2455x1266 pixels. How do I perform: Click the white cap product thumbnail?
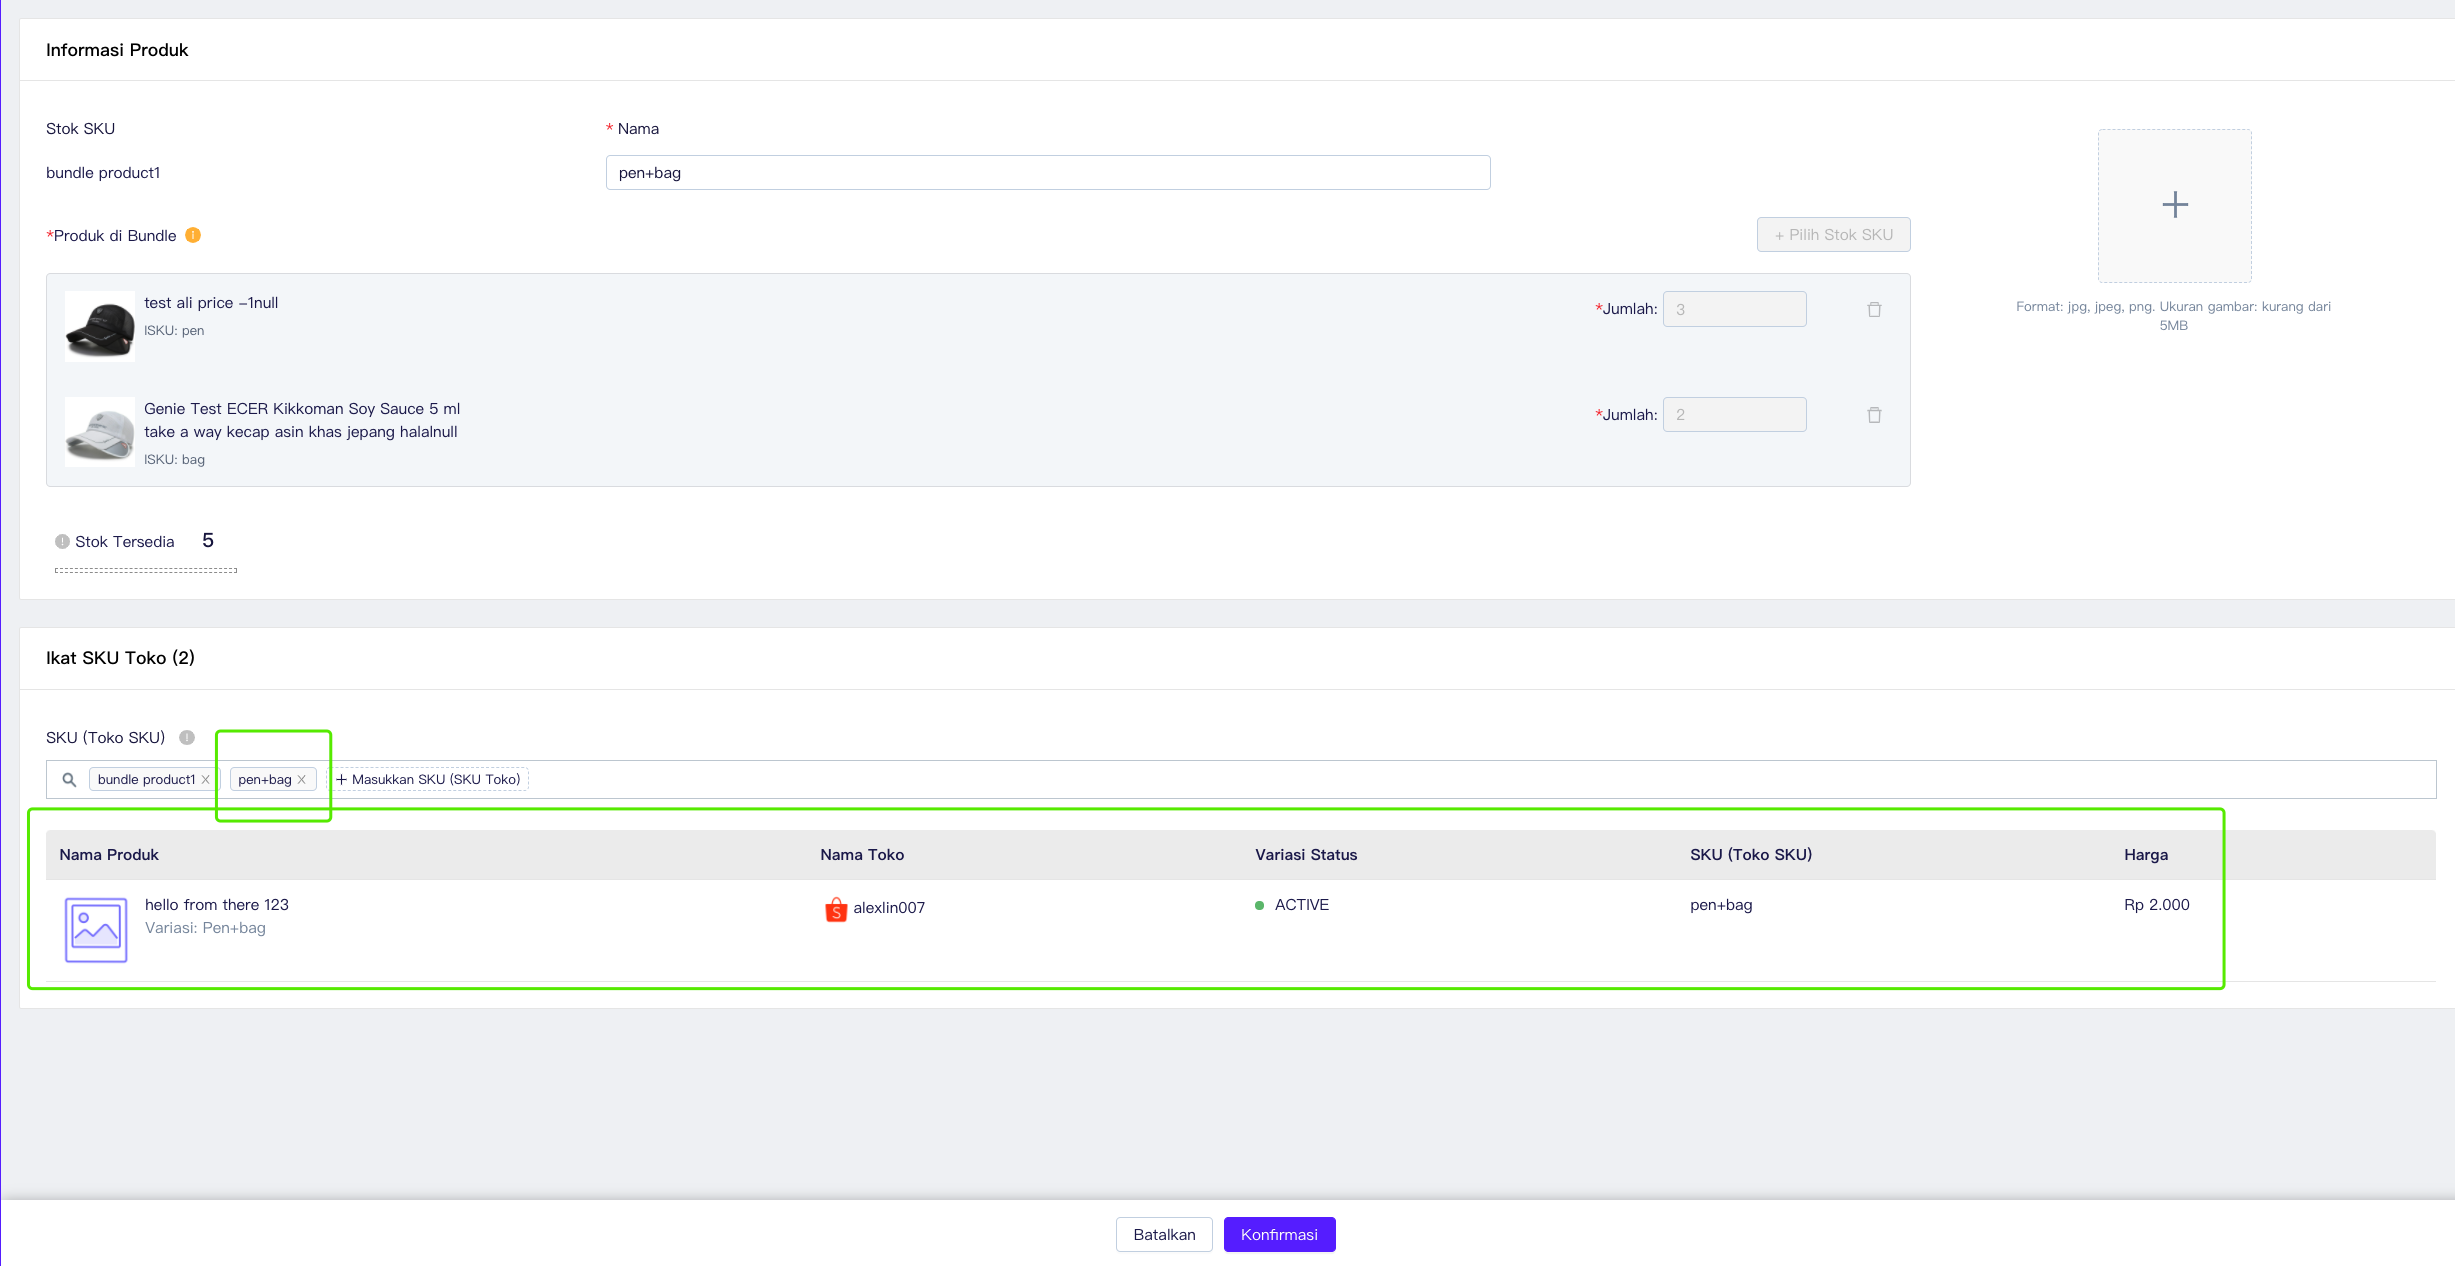[x=100, y=432]
